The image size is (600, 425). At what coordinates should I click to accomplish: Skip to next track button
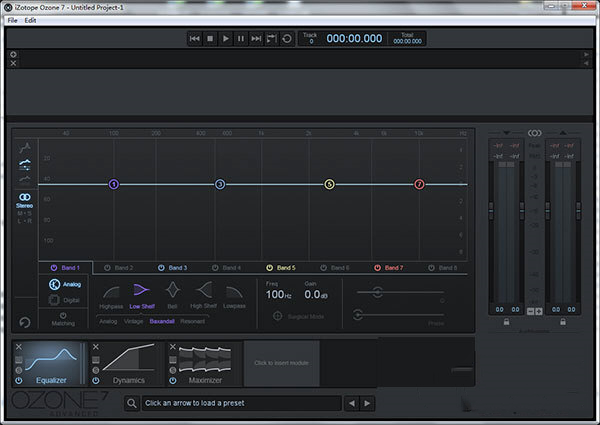256,39
